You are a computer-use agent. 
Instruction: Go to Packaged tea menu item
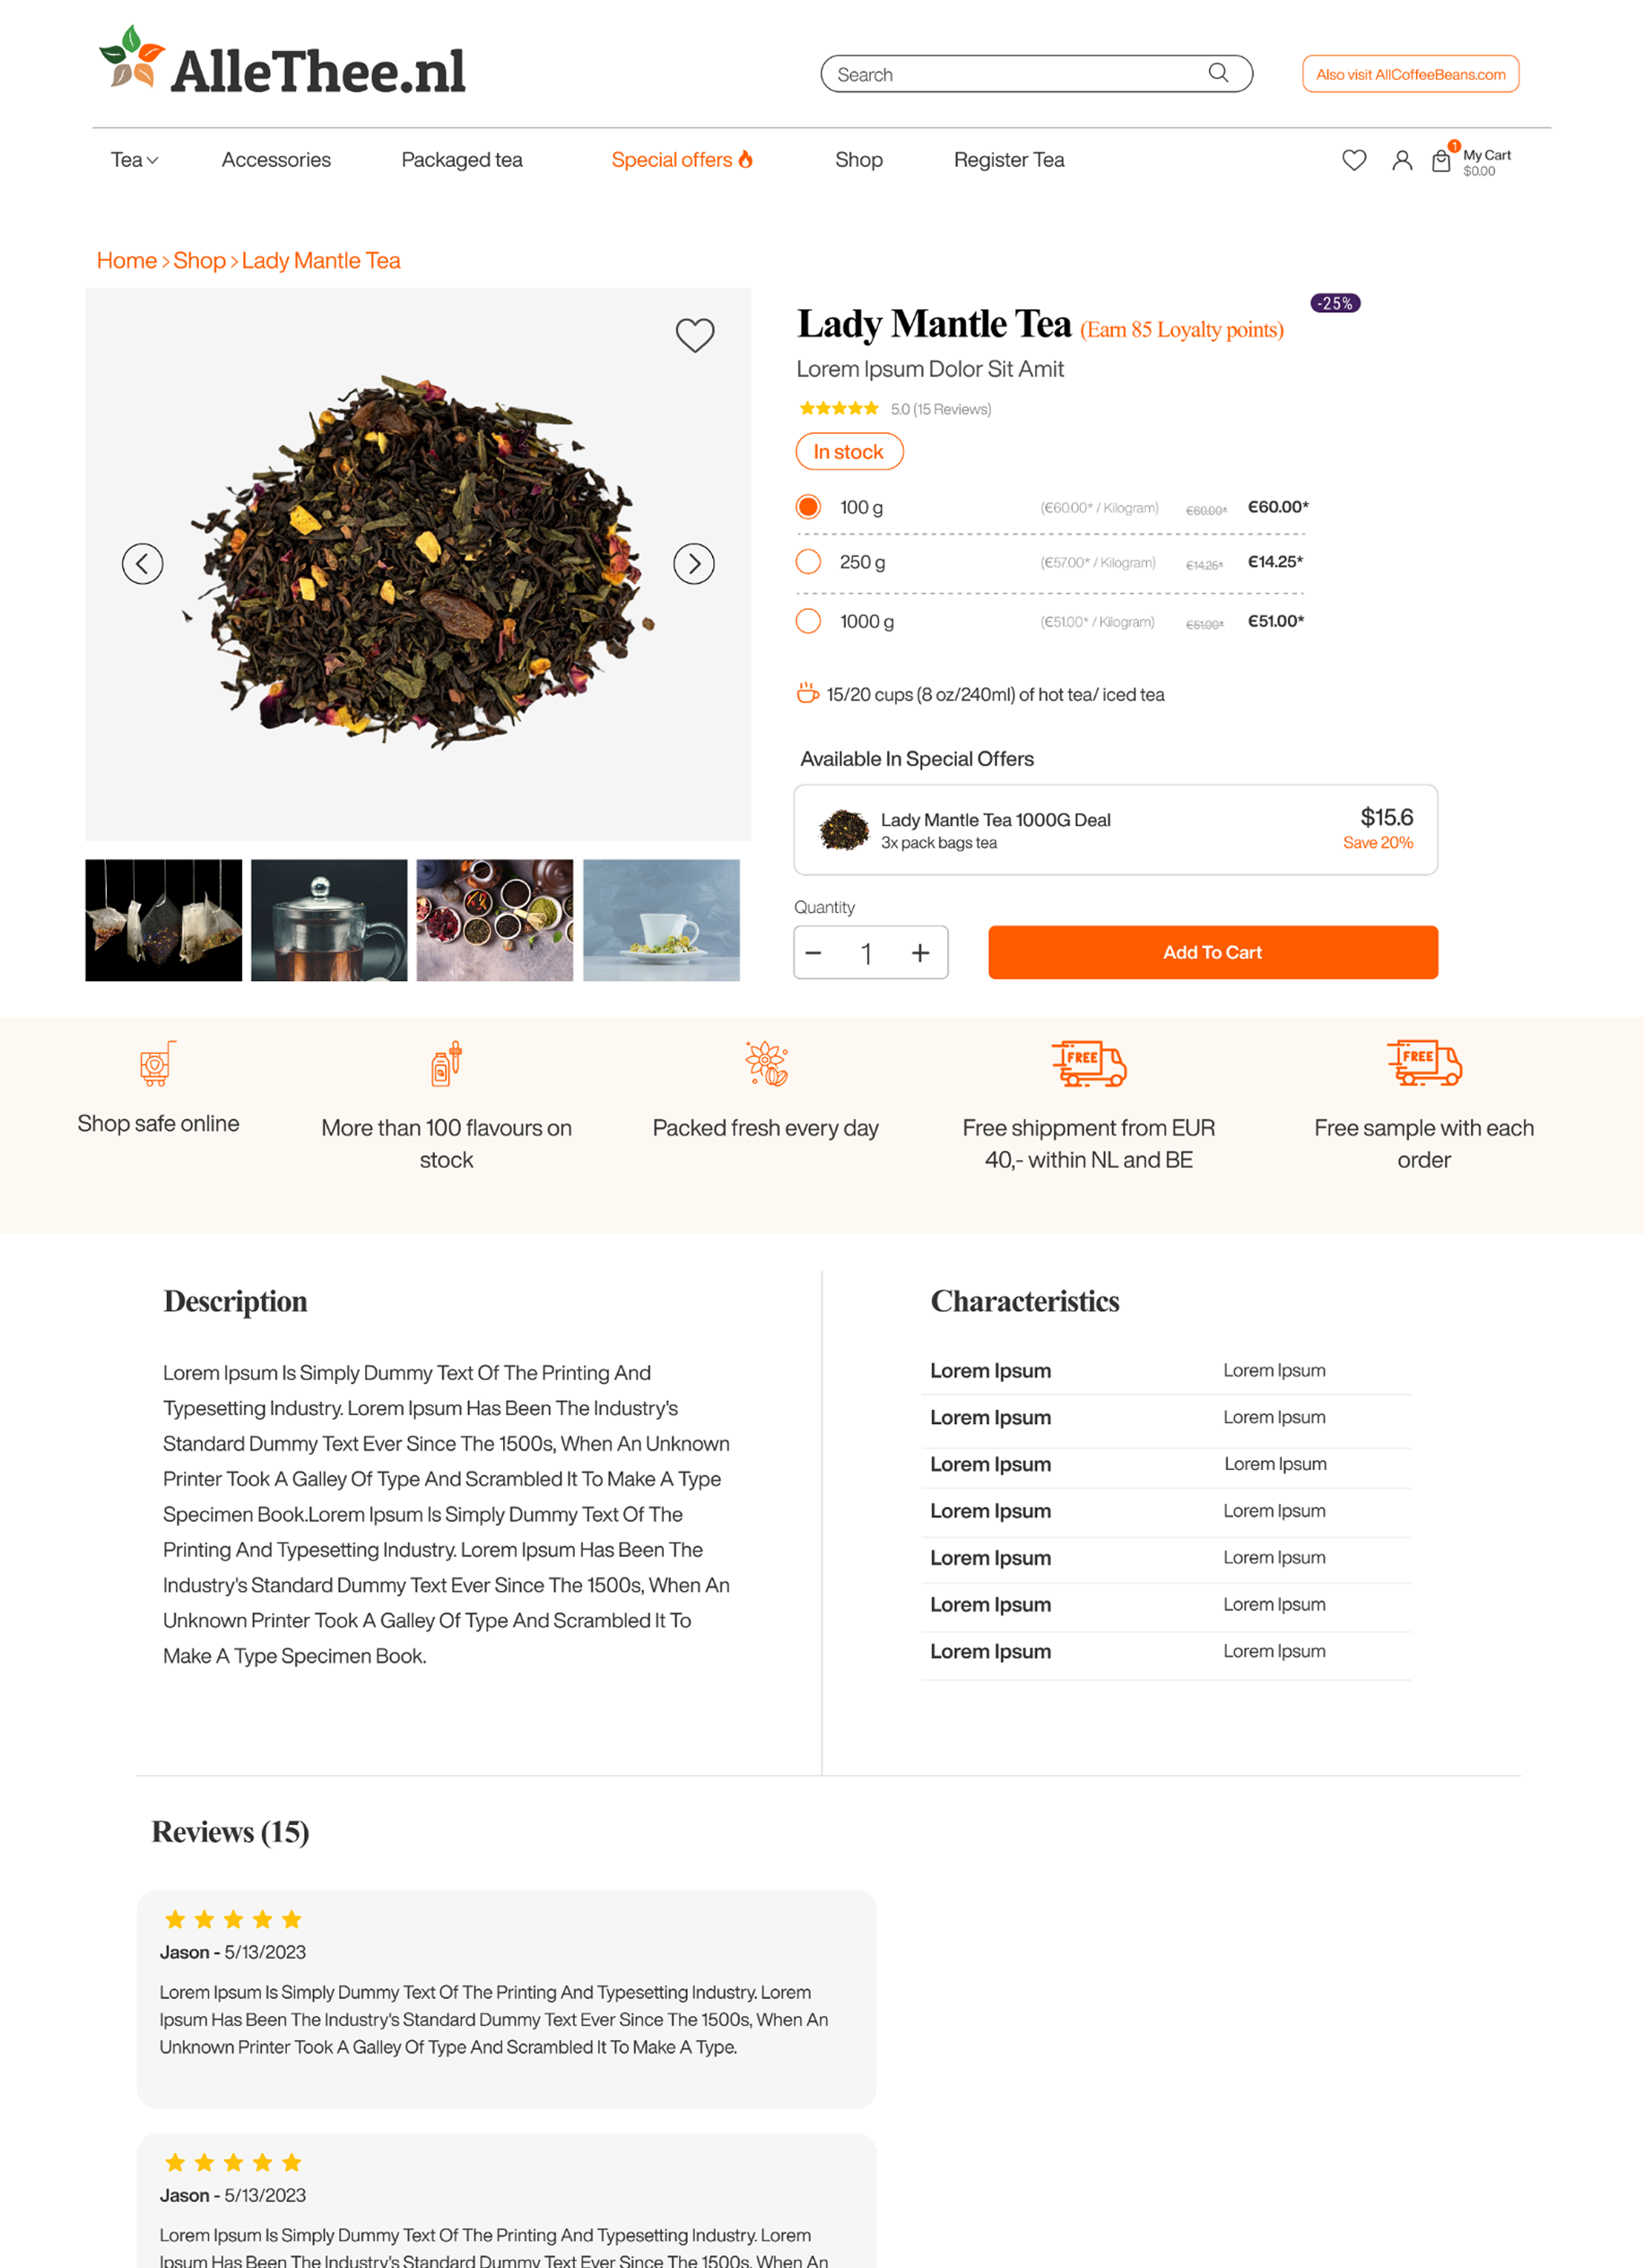point(462,160)
